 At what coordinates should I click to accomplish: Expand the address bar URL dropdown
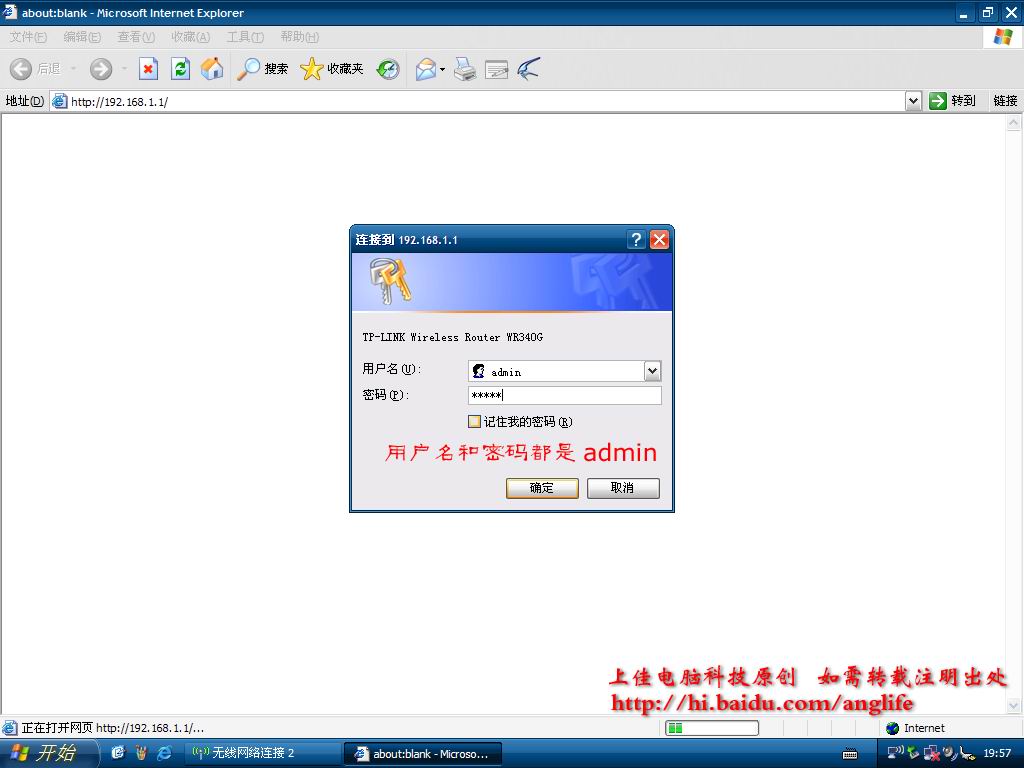click(x=914, y=101)
